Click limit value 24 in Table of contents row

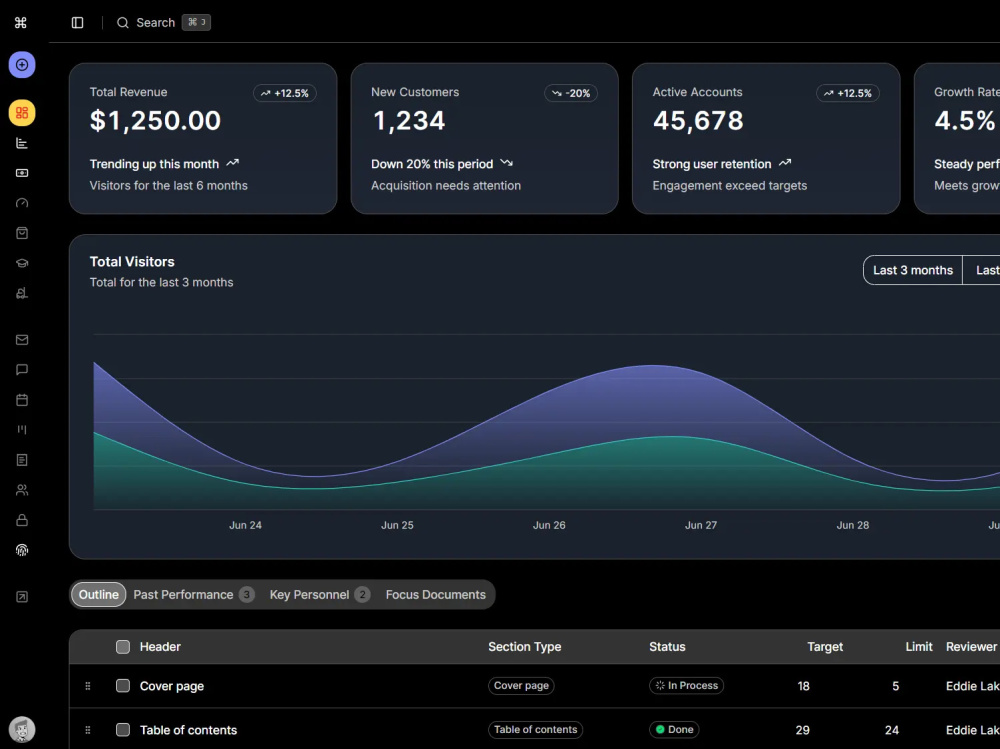pyautogui.click(x=892, y=730)
